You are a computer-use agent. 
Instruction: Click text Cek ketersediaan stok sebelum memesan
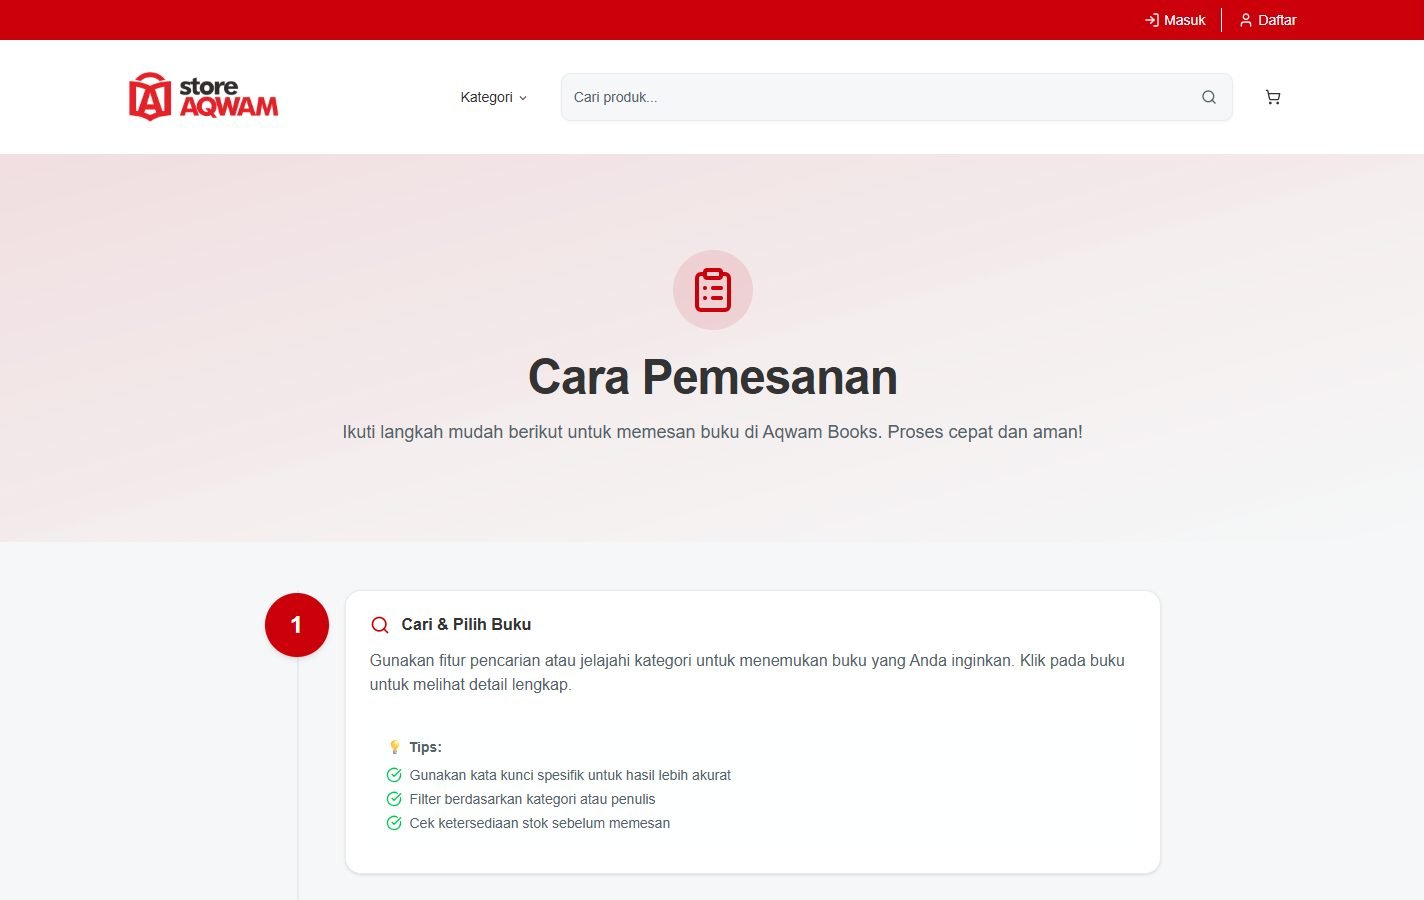[x=540, y=823]
